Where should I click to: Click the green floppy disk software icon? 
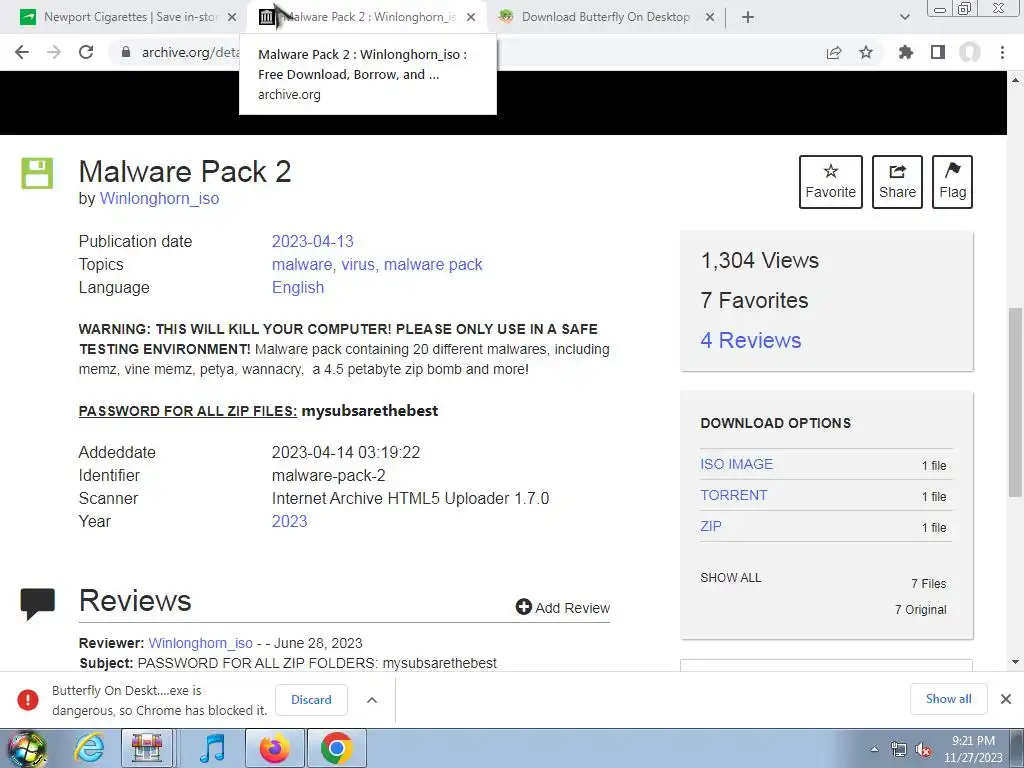click(37, 173)
